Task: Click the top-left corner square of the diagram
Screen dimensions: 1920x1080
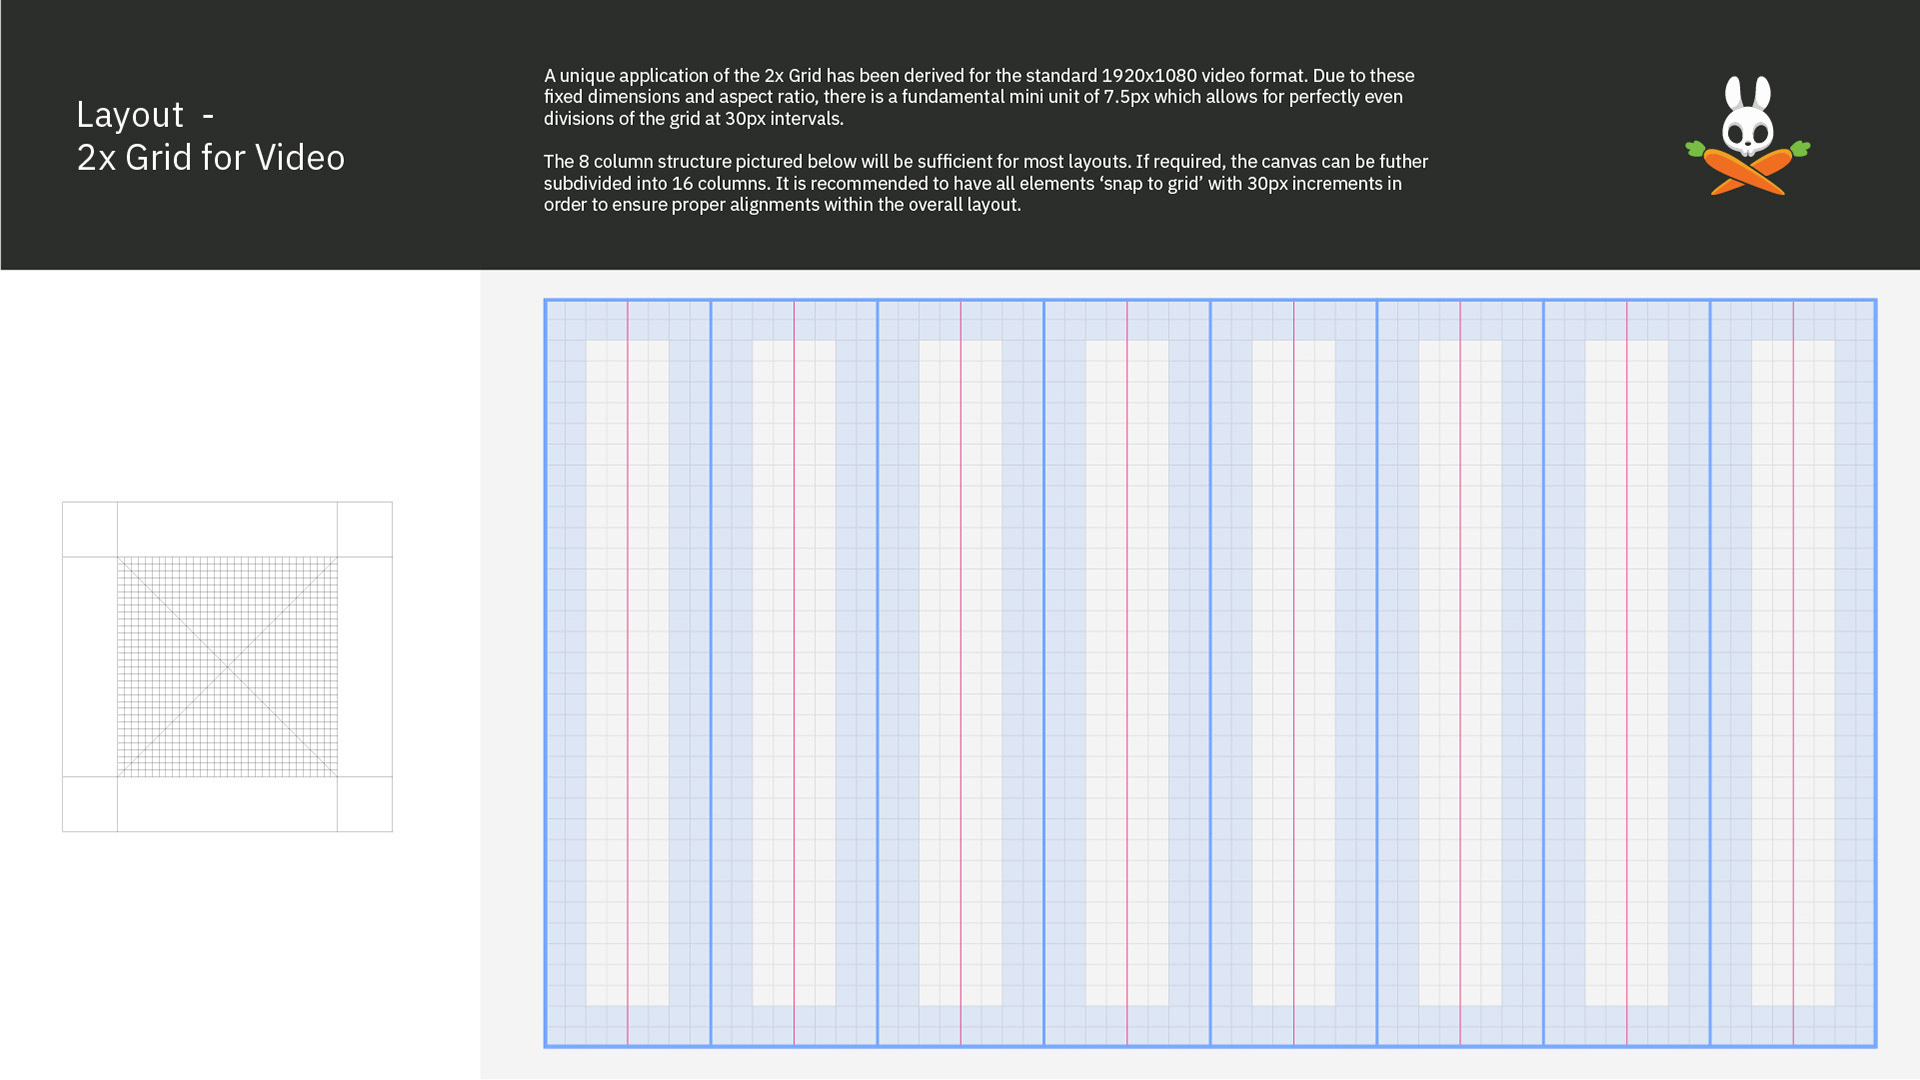Action: pyautogui.click(x=90, y=530)
